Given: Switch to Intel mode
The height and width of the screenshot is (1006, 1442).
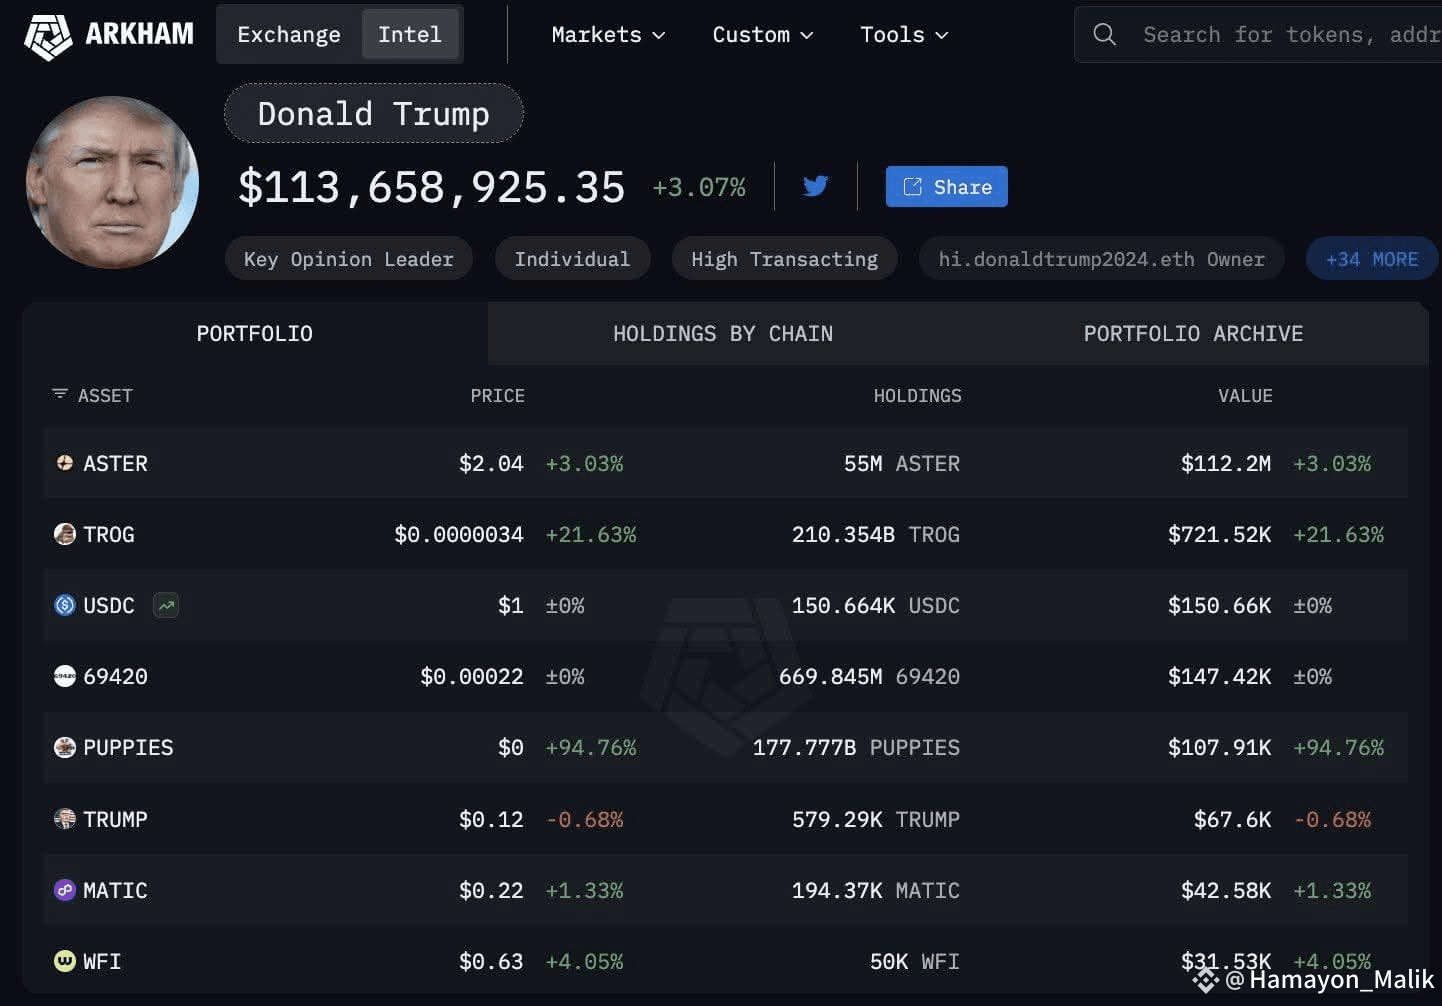Looking at the screenshot, I should (x=410, y=34).
